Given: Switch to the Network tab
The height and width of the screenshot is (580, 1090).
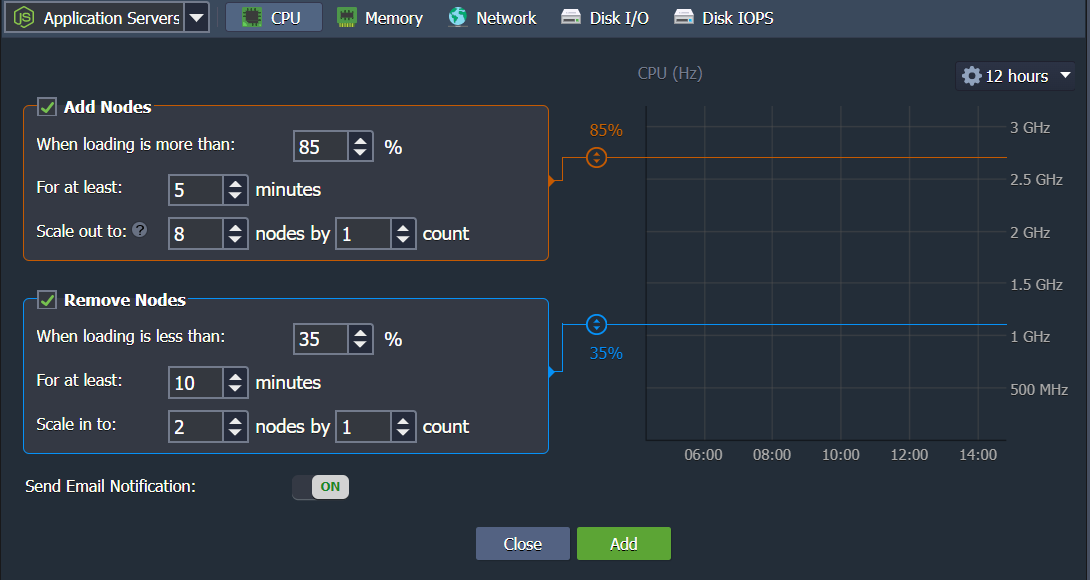Looking at the screenshot, I should tap(492, 16).
